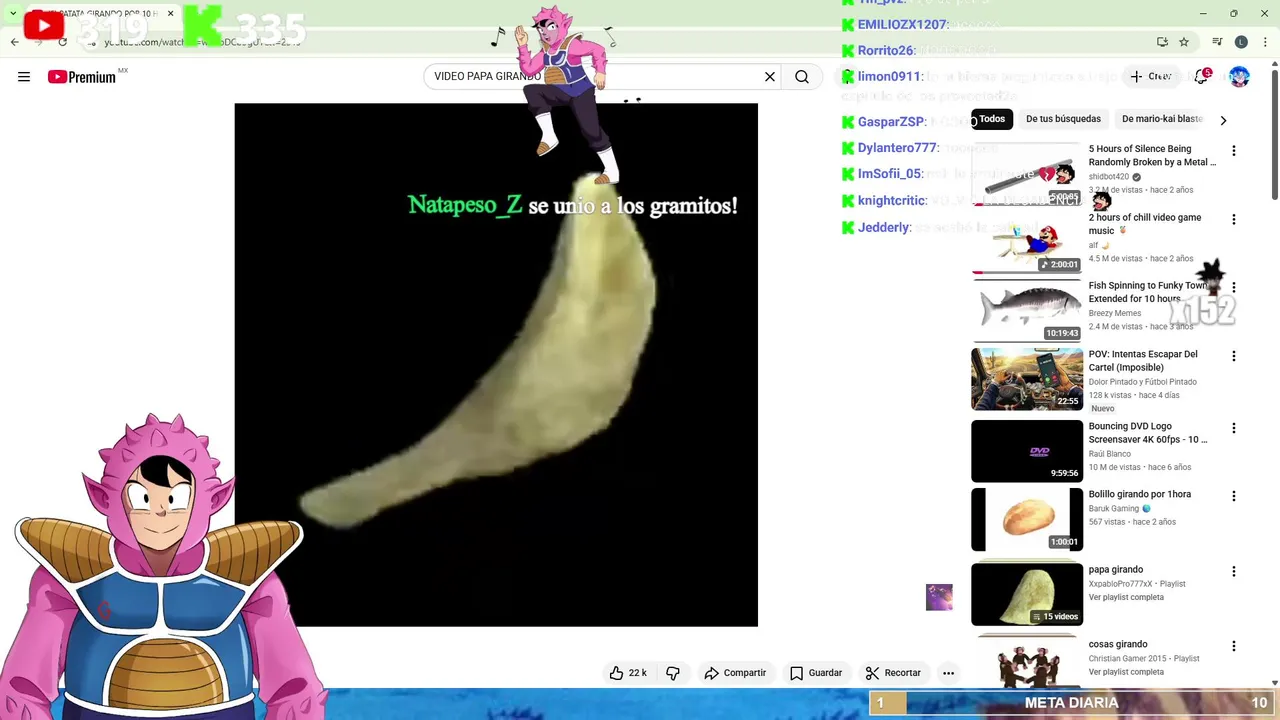This screenshot has height=720, width=1280.
Task: Click the knightcritic chat name
Action: coord(891,201)
